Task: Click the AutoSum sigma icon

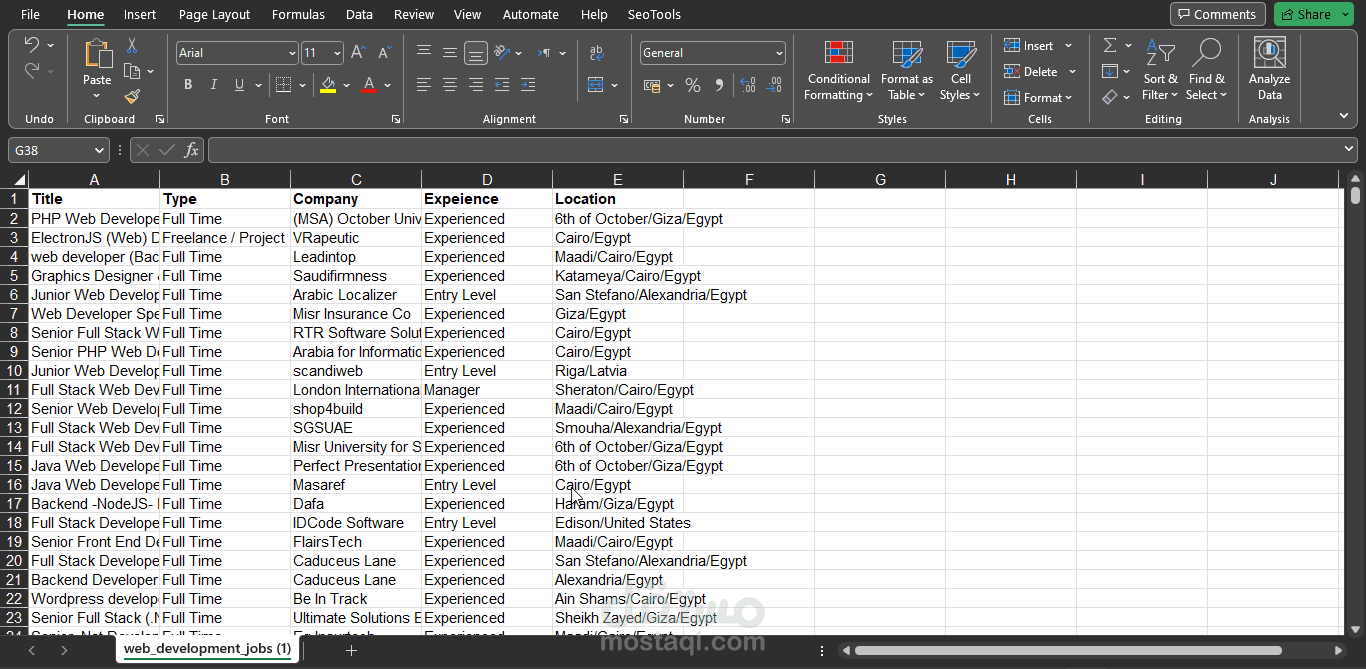Action: point(1110,46)
